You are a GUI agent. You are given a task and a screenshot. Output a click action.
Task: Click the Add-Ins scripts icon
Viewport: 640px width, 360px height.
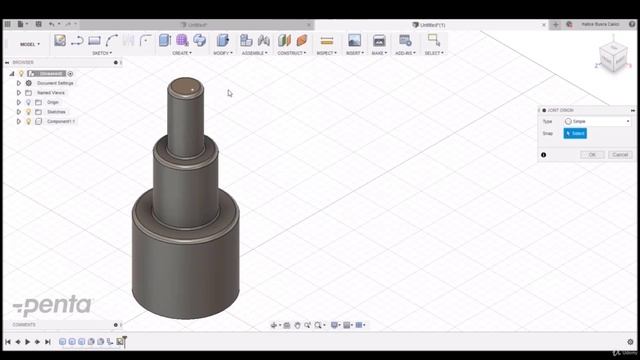(405, 40)
